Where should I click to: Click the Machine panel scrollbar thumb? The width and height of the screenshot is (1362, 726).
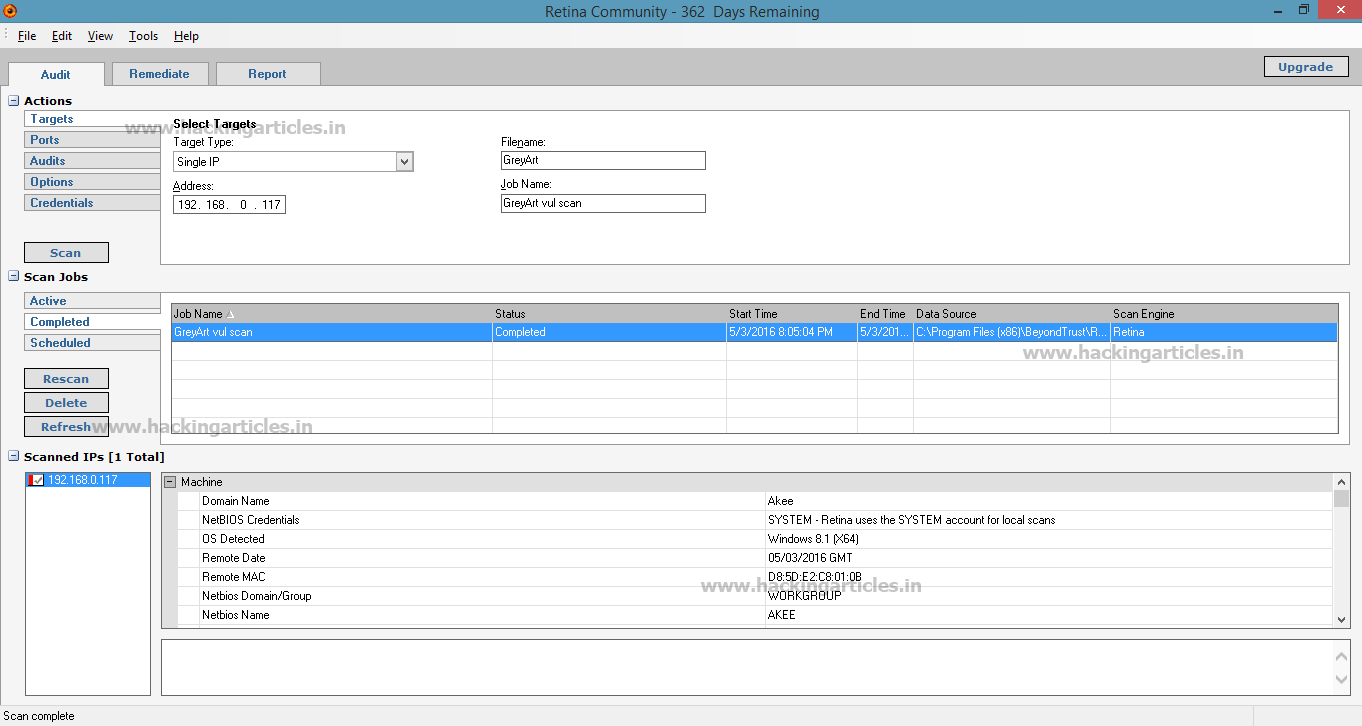pos(1342,499)
